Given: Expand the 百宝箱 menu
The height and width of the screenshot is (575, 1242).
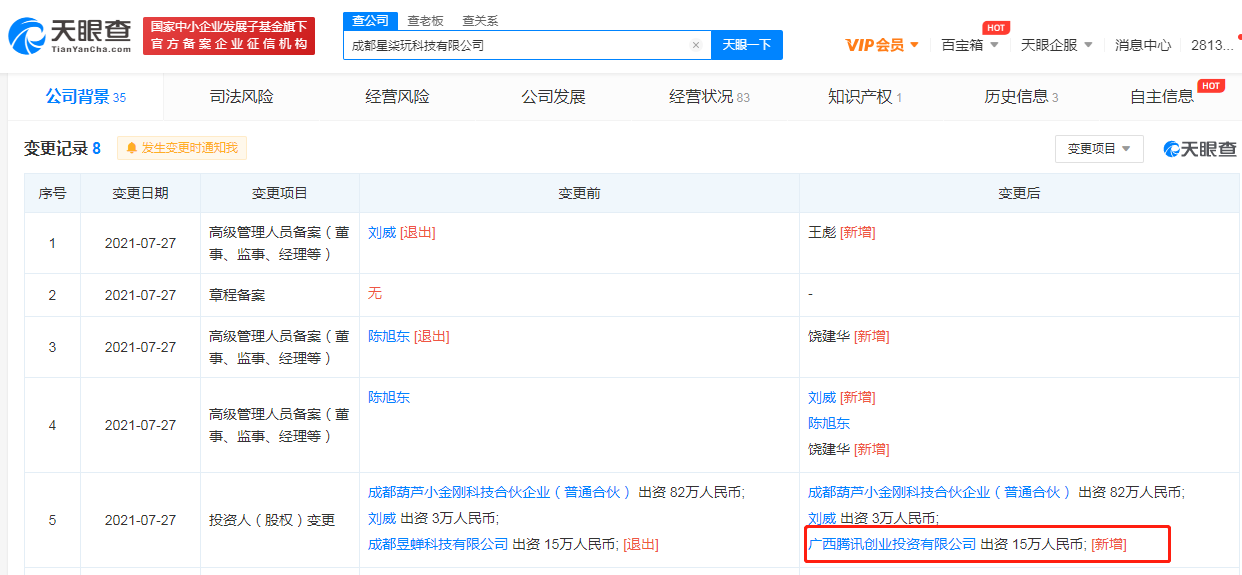Looking at the screenshot, I should point(970,45).
